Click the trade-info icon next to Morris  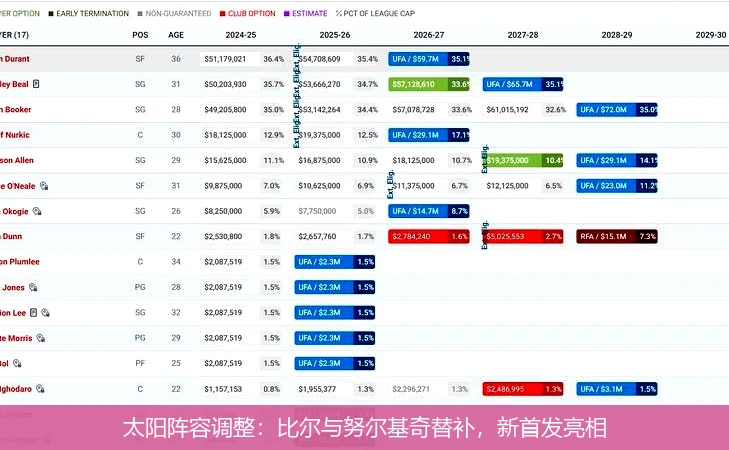(41, 338)
